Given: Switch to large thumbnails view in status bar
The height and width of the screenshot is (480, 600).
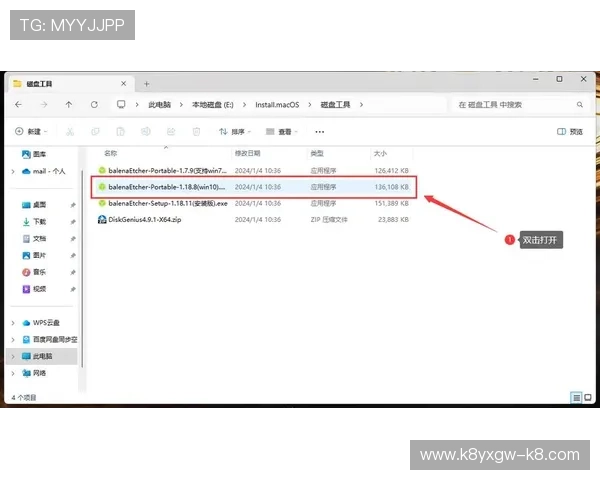Looking at the screenshot, I should [587, 397].
